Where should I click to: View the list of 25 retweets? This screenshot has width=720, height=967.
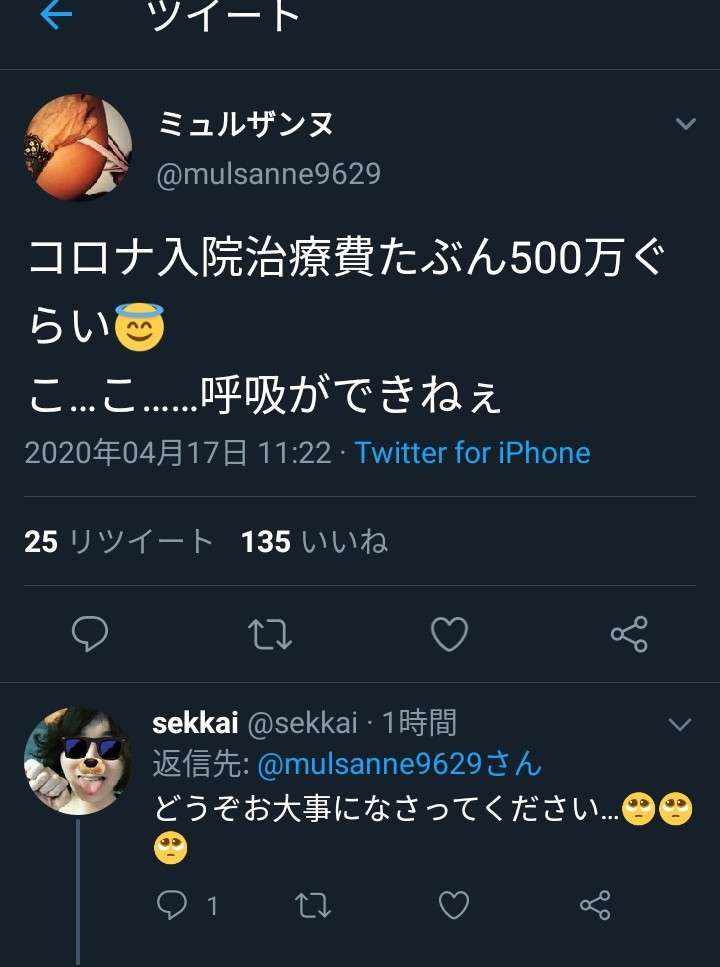(x=119, y=542)
